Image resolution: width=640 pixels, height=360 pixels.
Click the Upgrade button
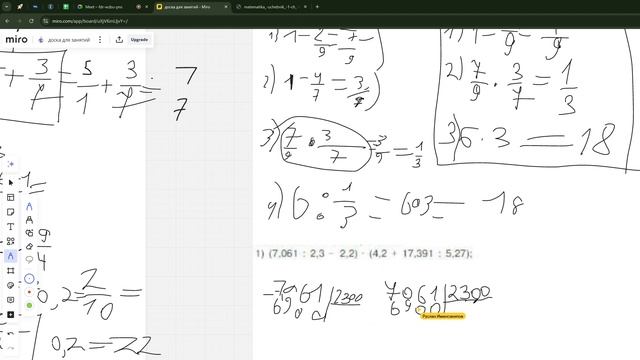tap(139, 40)
